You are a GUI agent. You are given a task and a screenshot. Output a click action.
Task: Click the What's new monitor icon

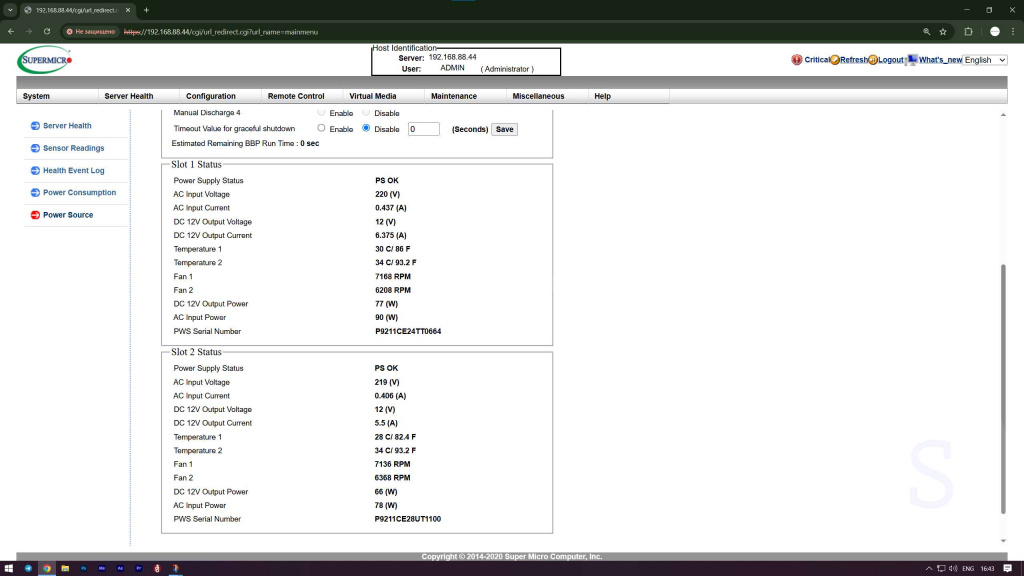pyautogui.click(x=912, y=60)
